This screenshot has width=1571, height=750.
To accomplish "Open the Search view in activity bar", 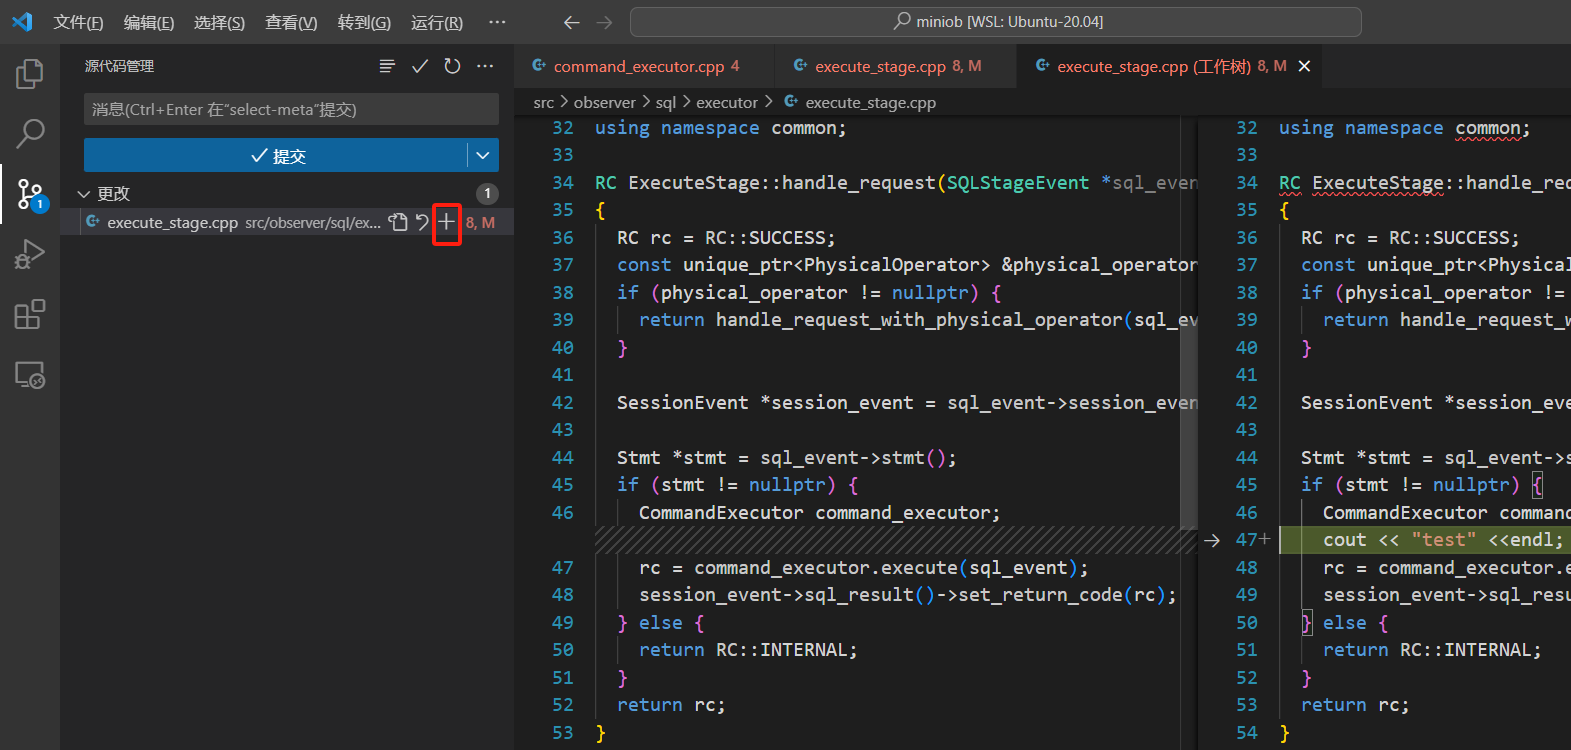I will [x=30, y=133].
